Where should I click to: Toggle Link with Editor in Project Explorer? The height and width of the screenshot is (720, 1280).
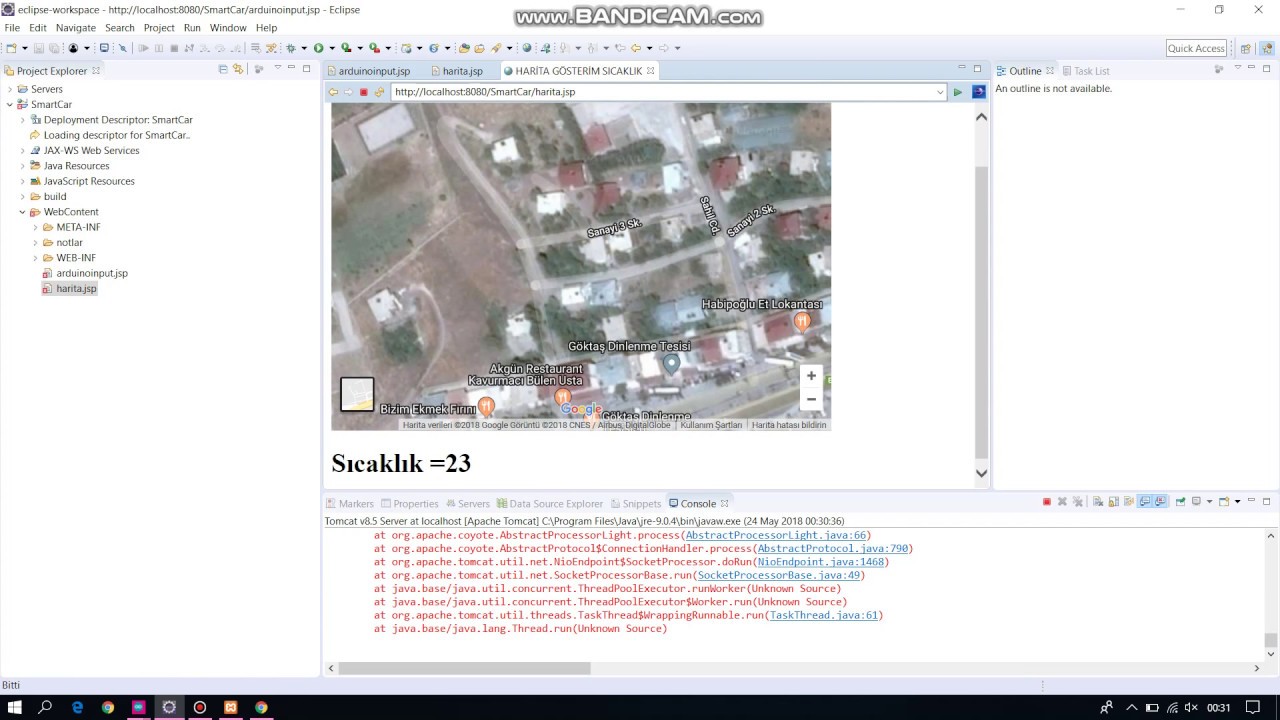[x=238, y=69]
